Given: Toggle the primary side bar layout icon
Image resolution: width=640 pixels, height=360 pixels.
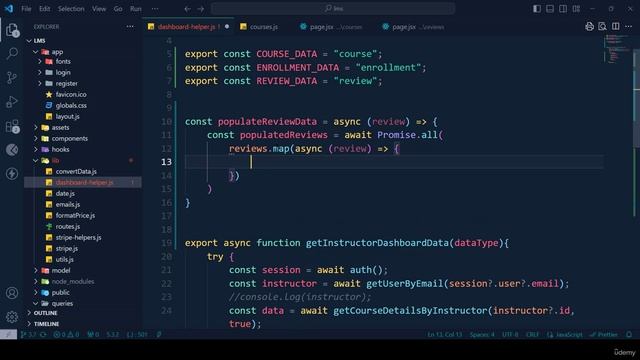Looking at the screenshot, I should [537, 9].
